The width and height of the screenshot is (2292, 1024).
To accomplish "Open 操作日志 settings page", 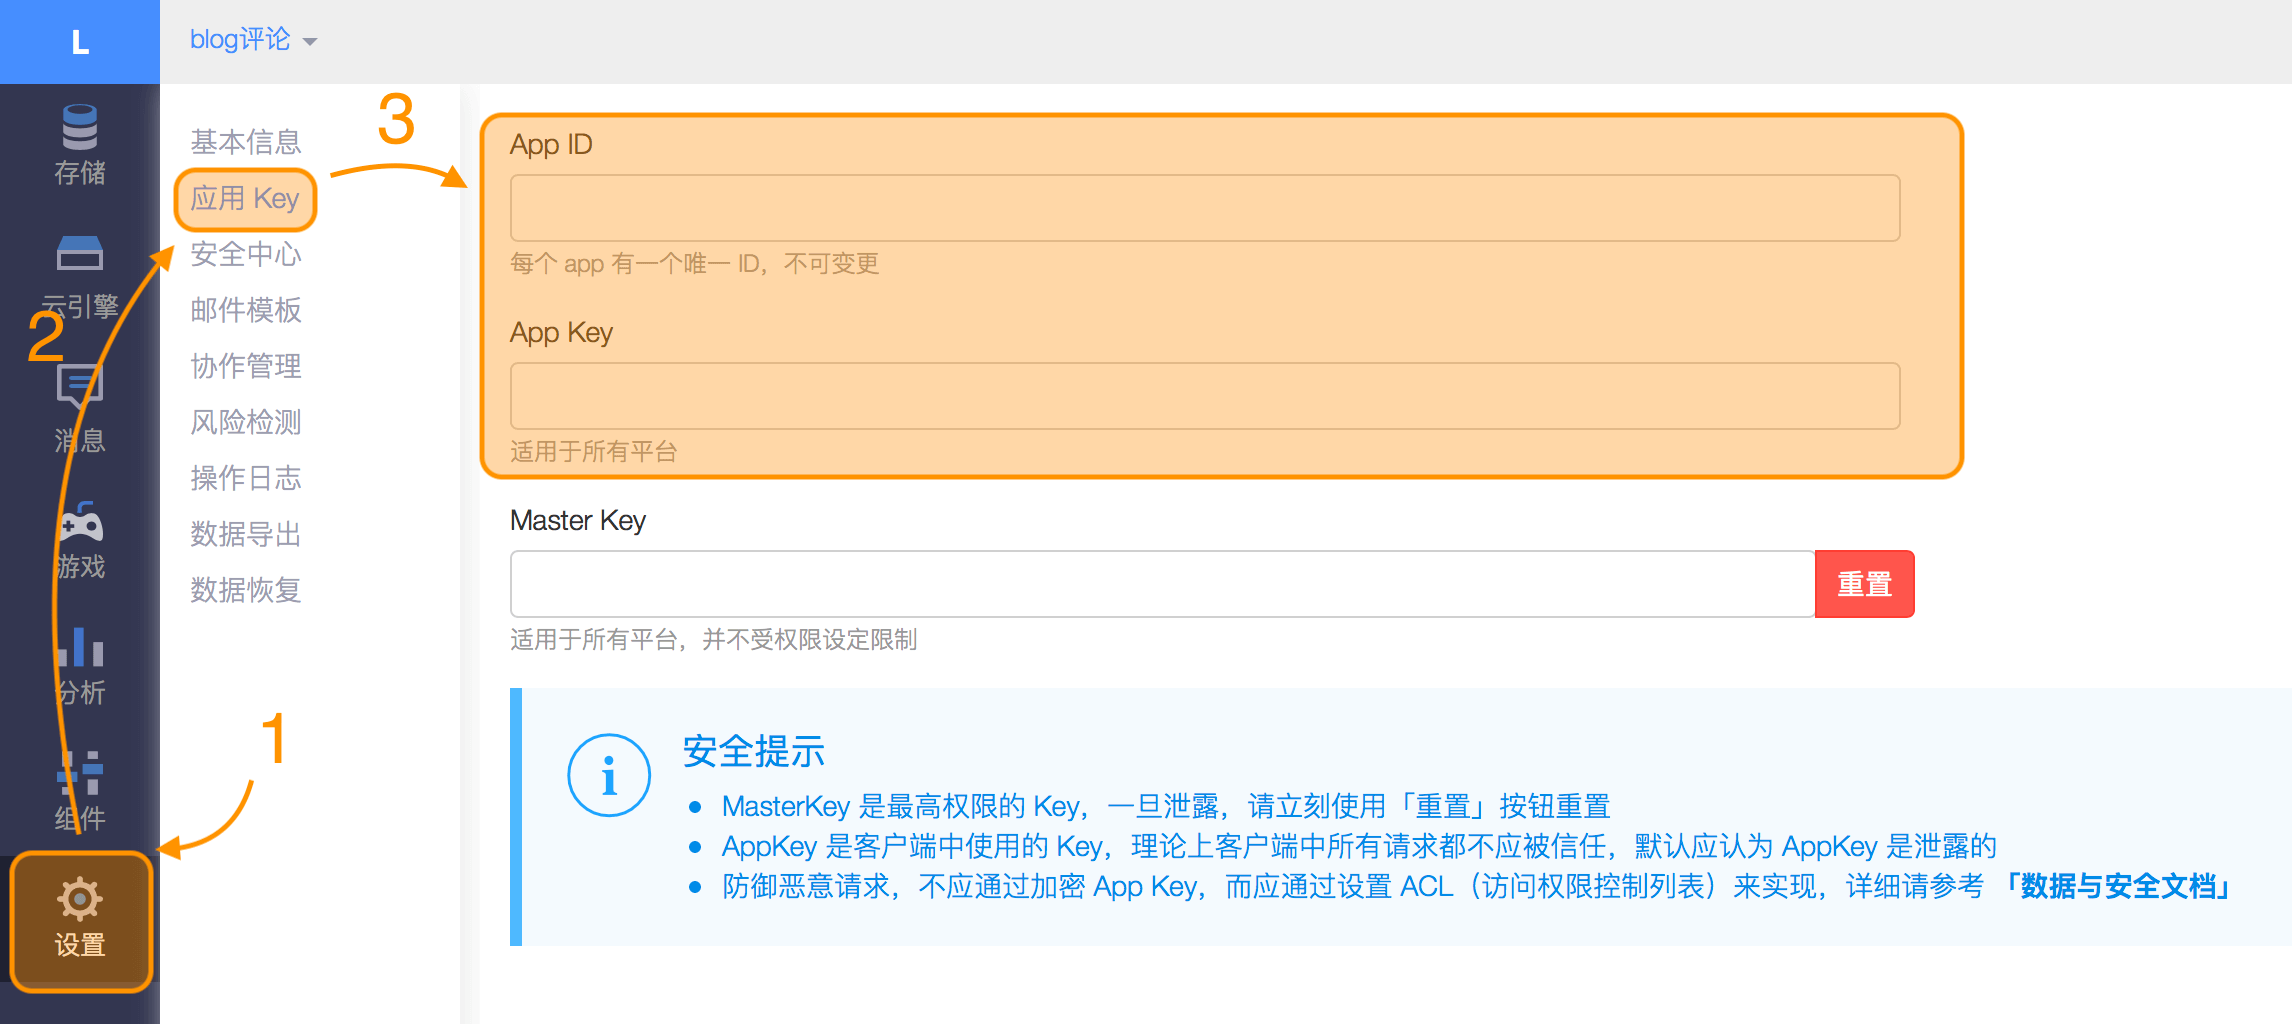I will 246,478.
